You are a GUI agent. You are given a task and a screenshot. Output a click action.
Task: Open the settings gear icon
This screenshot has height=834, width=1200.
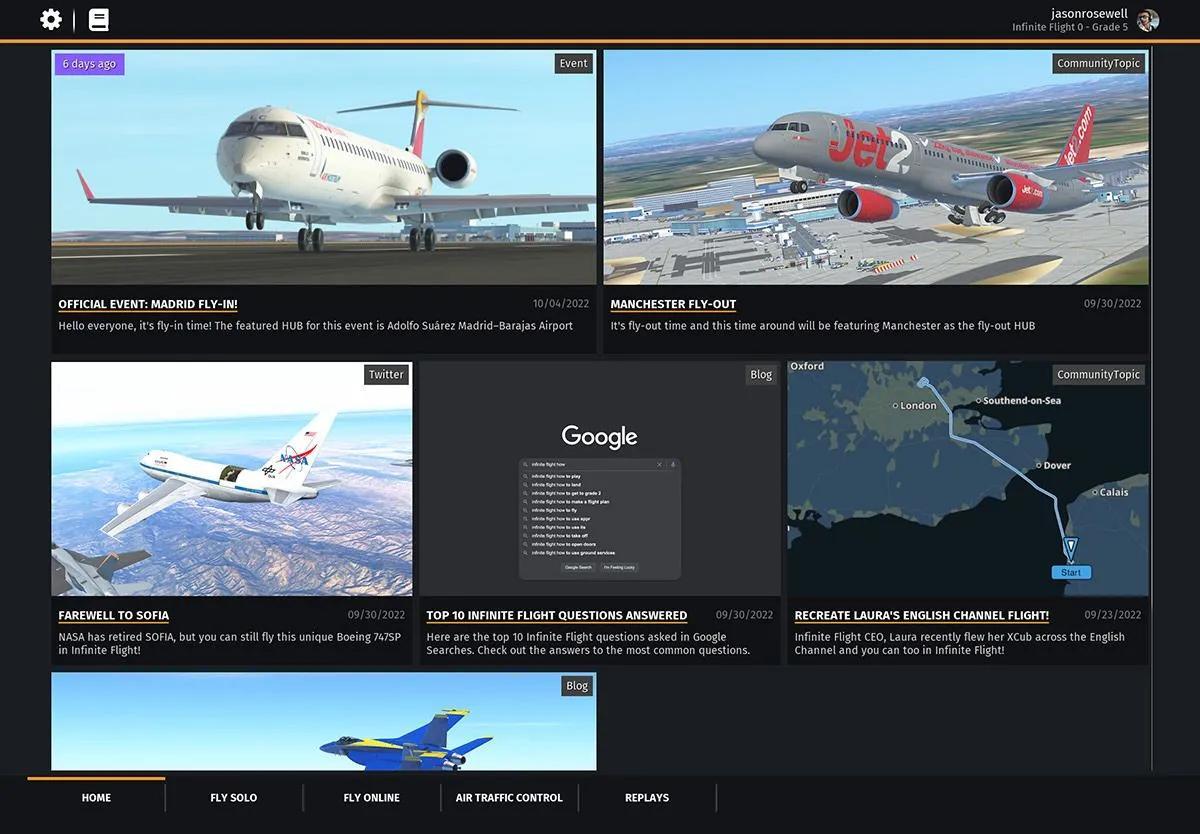pyautogui.click(x=51, y=19)
